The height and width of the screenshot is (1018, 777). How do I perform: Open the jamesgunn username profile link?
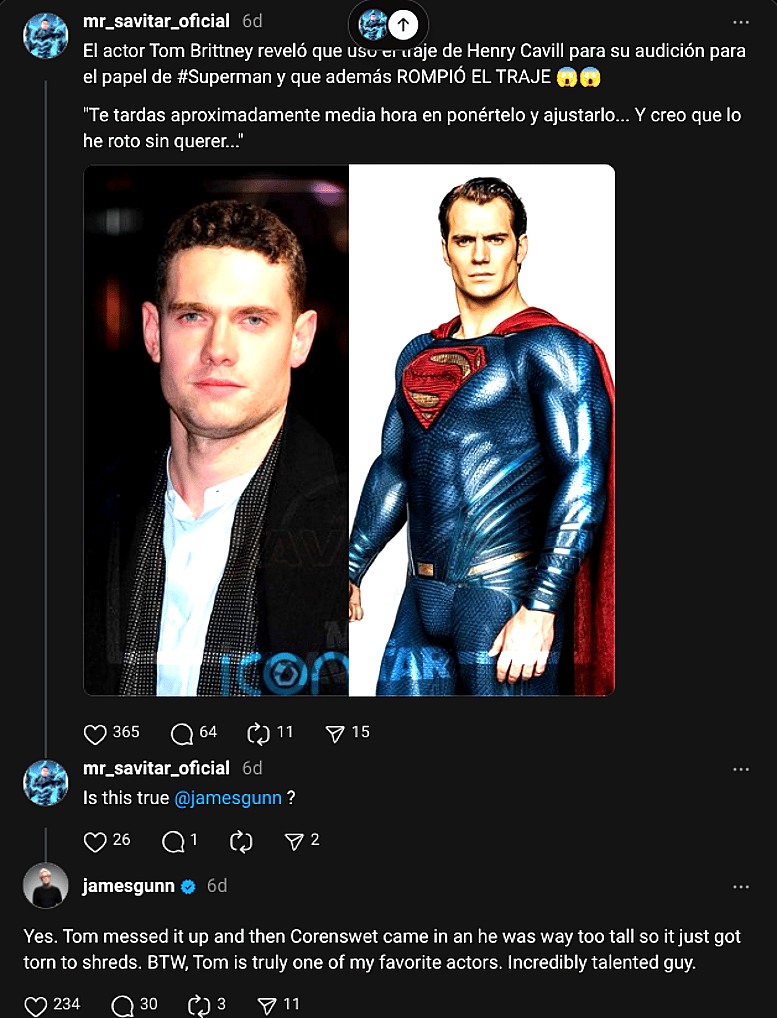coord(128,886)
